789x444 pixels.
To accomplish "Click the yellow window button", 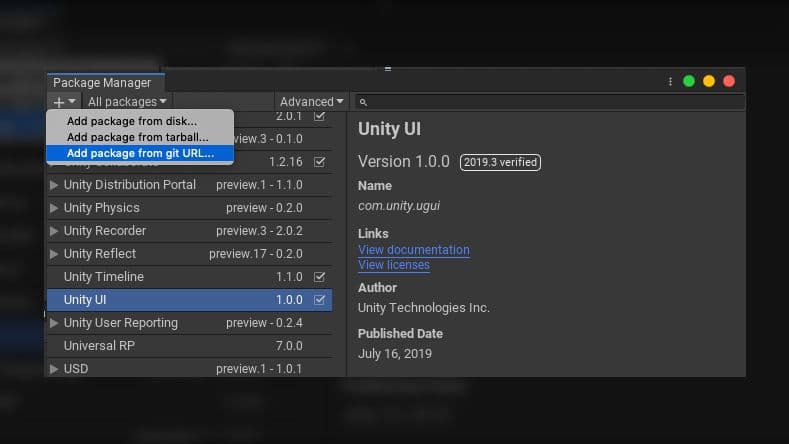I will pos(709,82).
